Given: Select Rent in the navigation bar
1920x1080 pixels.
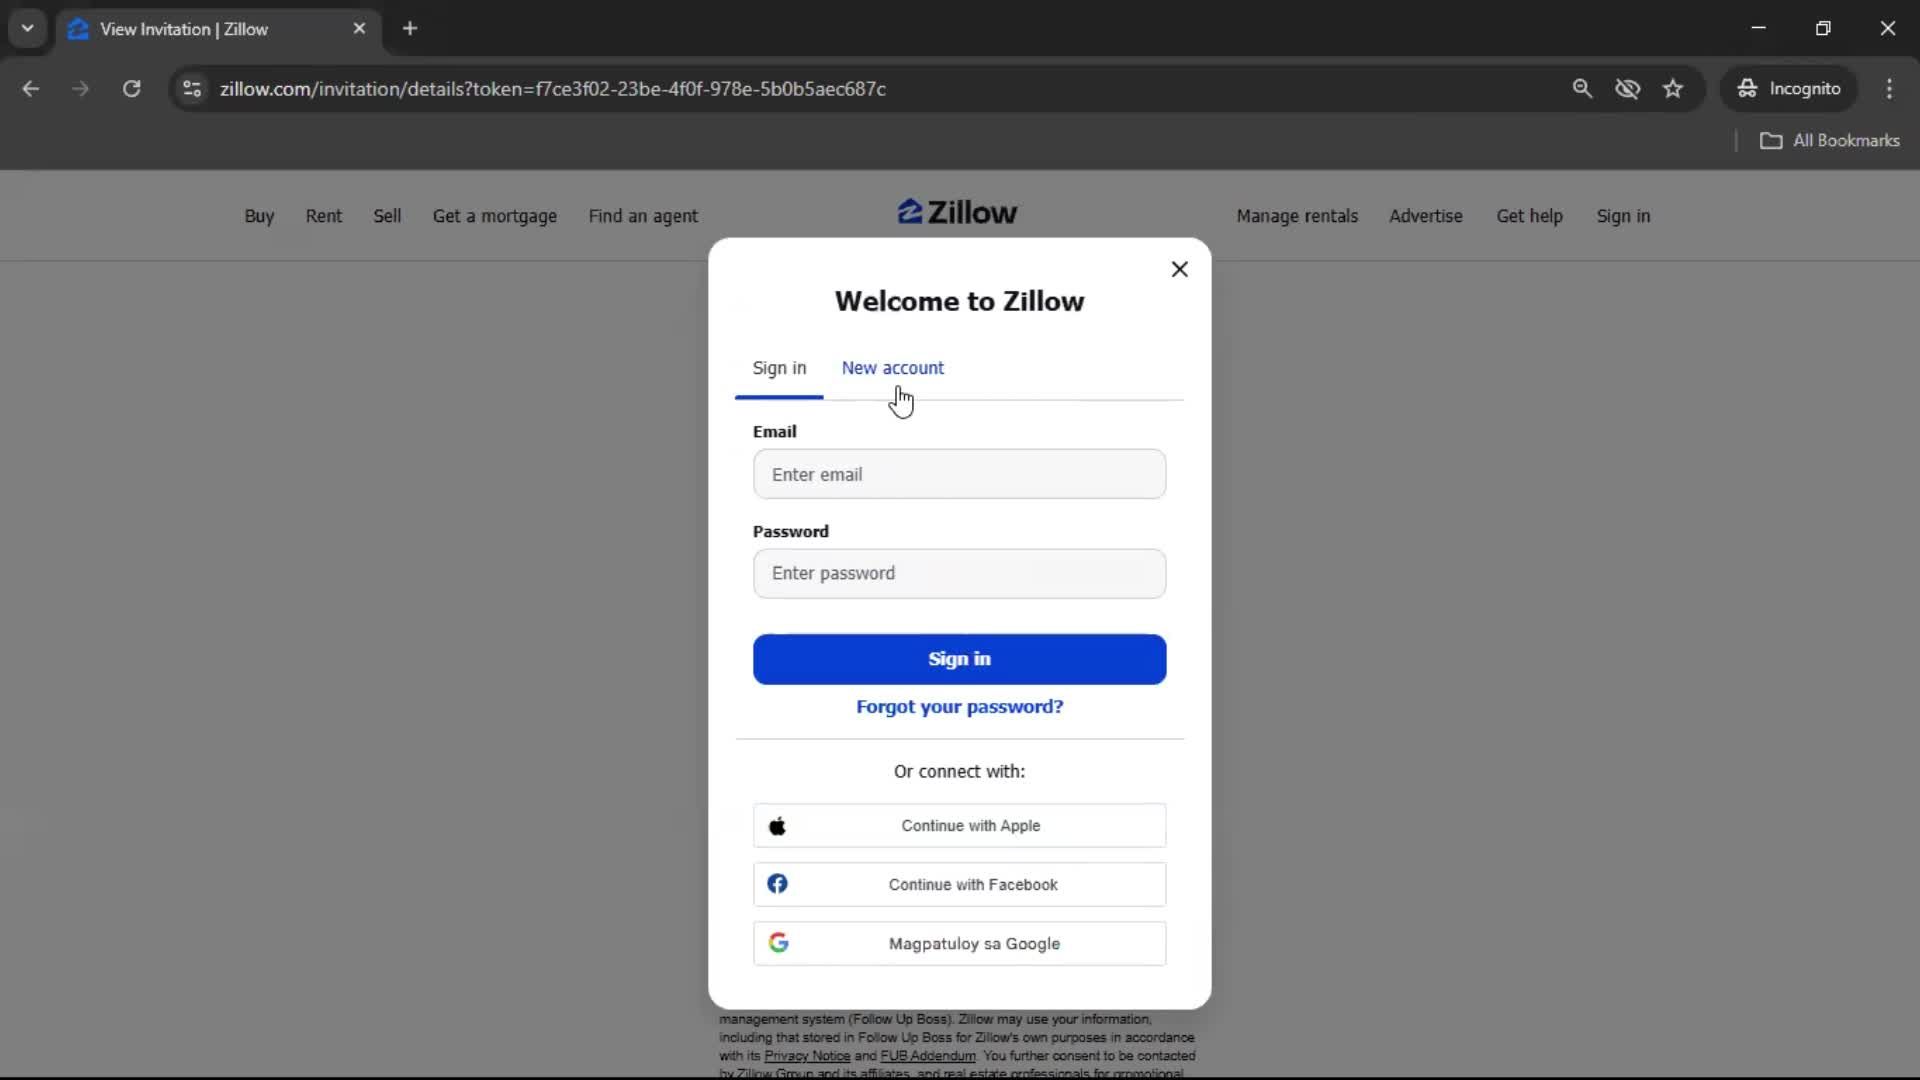Looking at the screenshot, I should coord(323,216).
